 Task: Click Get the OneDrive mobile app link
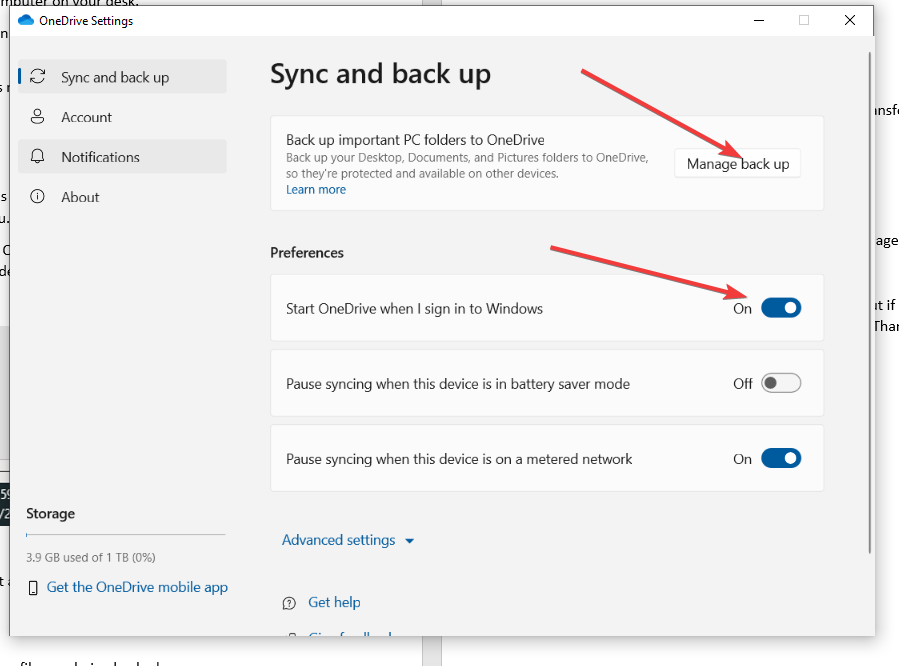coord(137,587)
